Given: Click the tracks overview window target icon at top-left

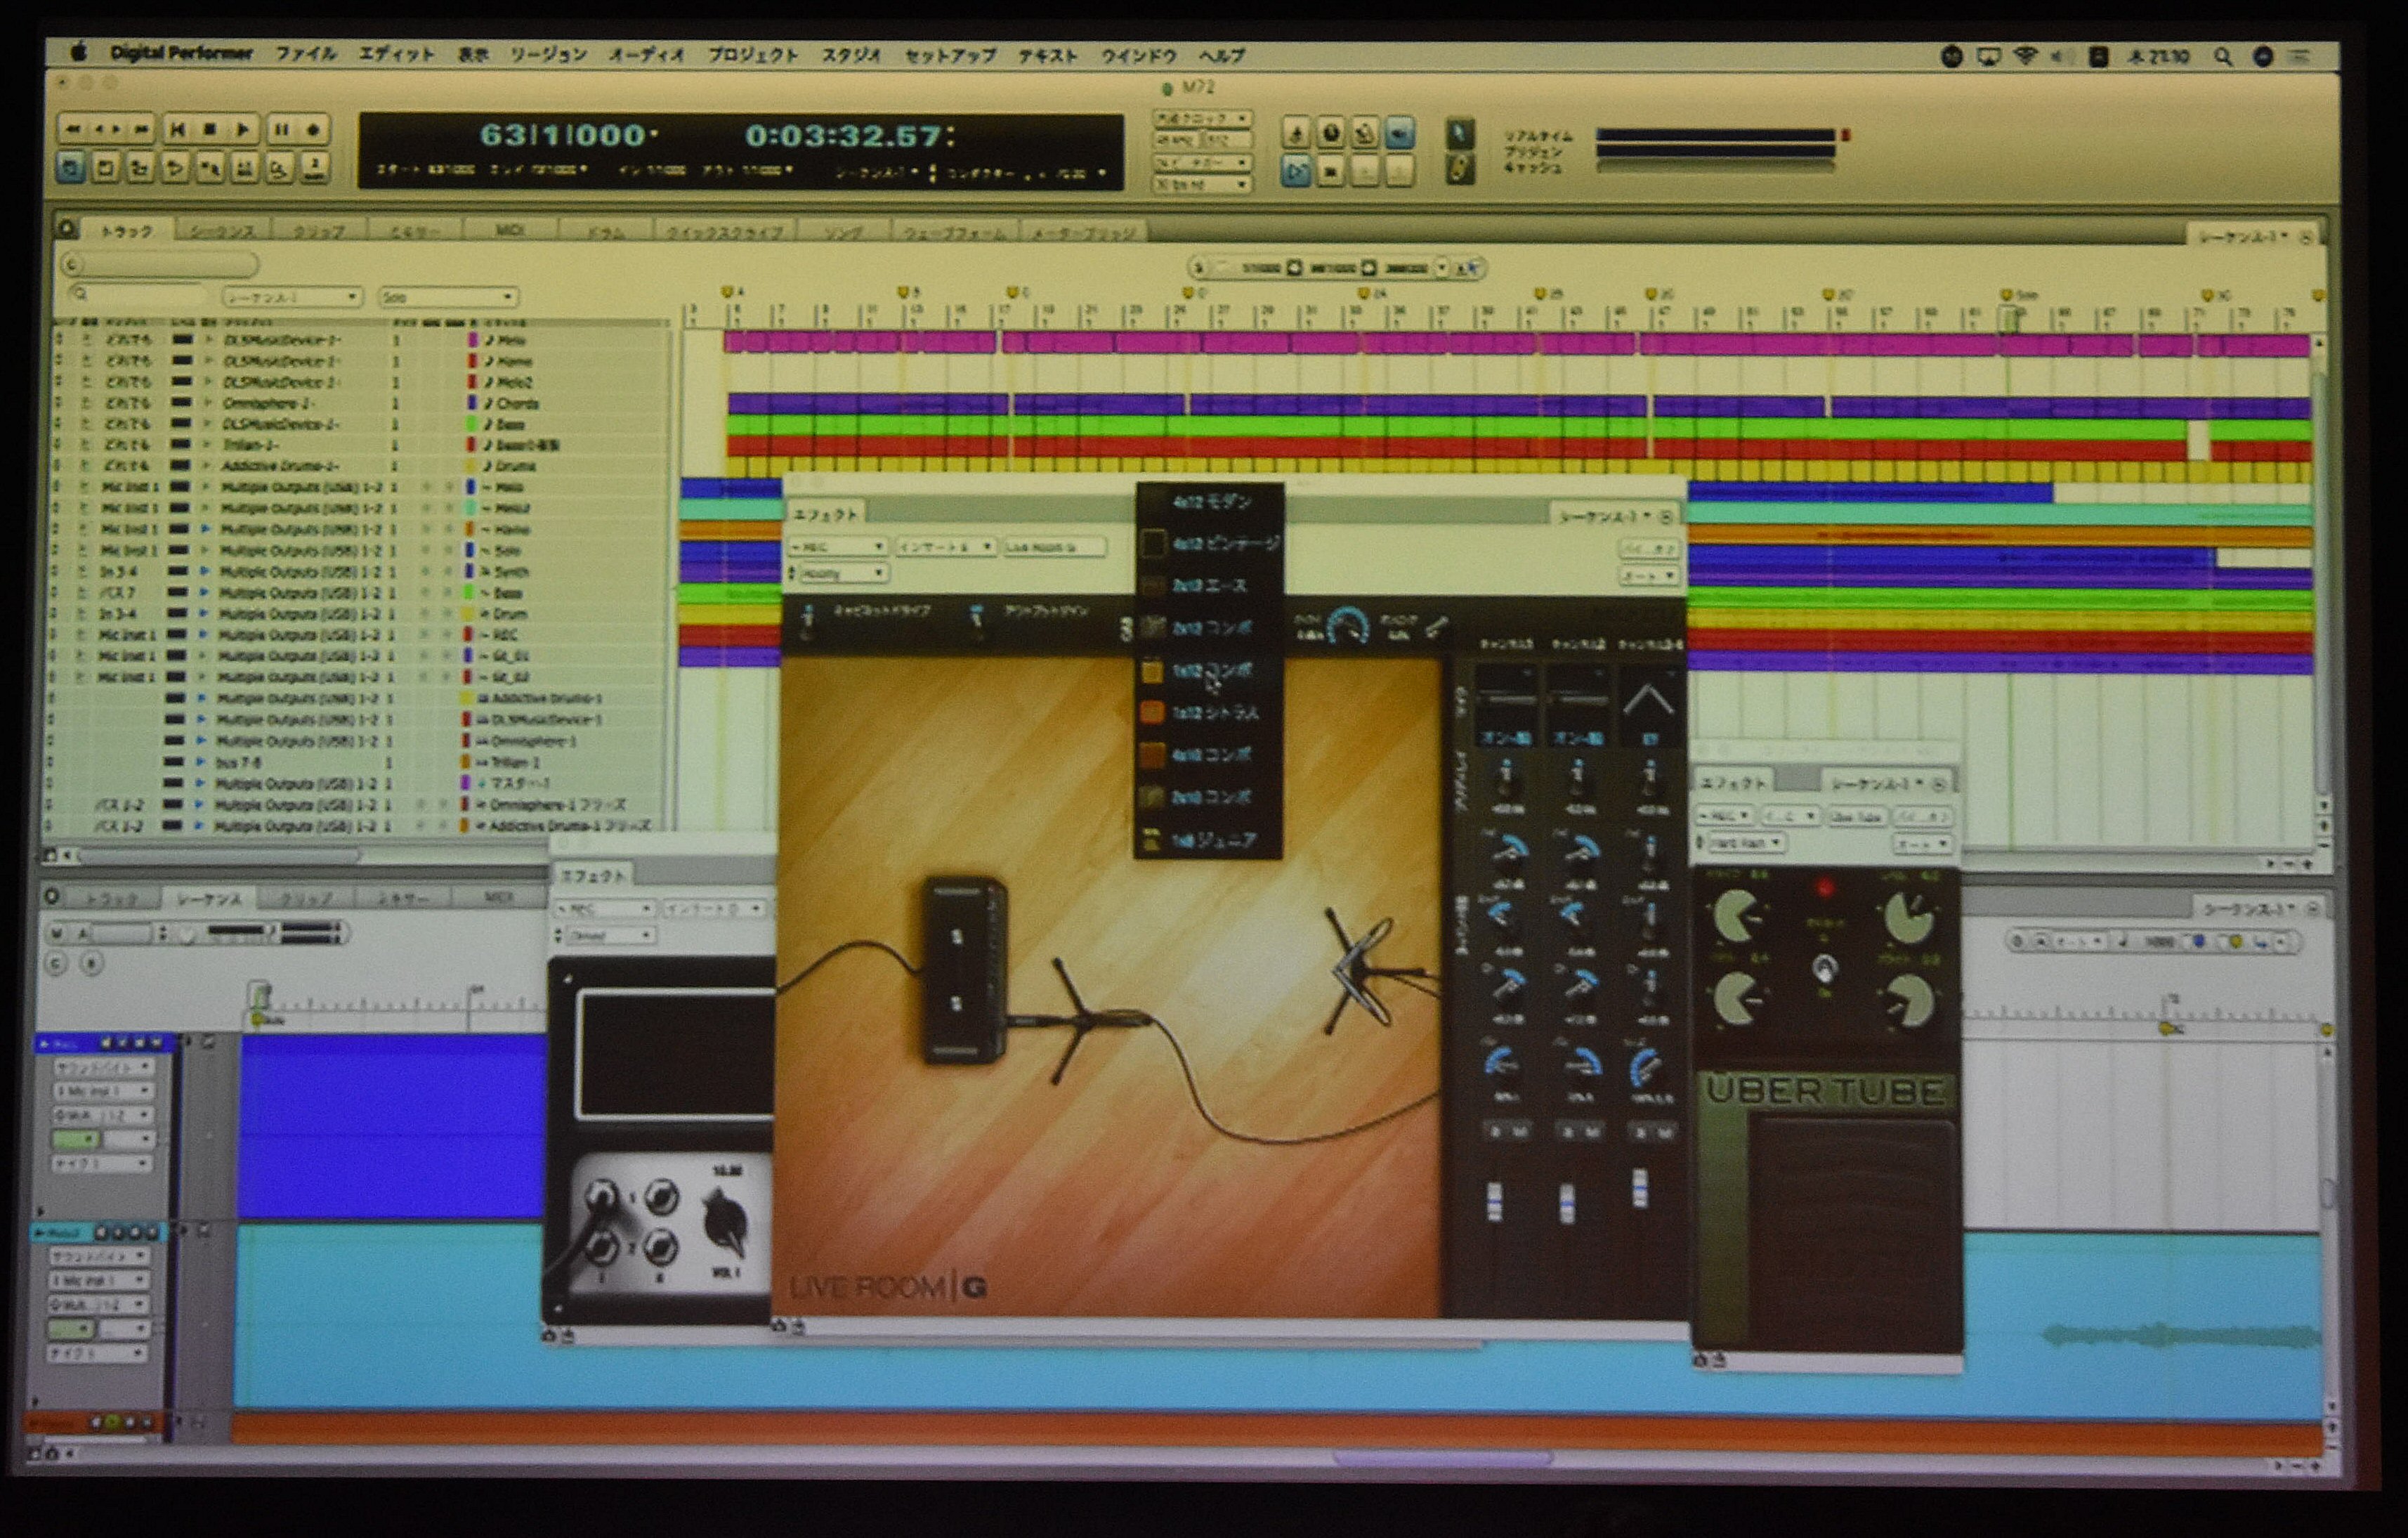Looking at the screenshot, I should (x=67, y=229).
